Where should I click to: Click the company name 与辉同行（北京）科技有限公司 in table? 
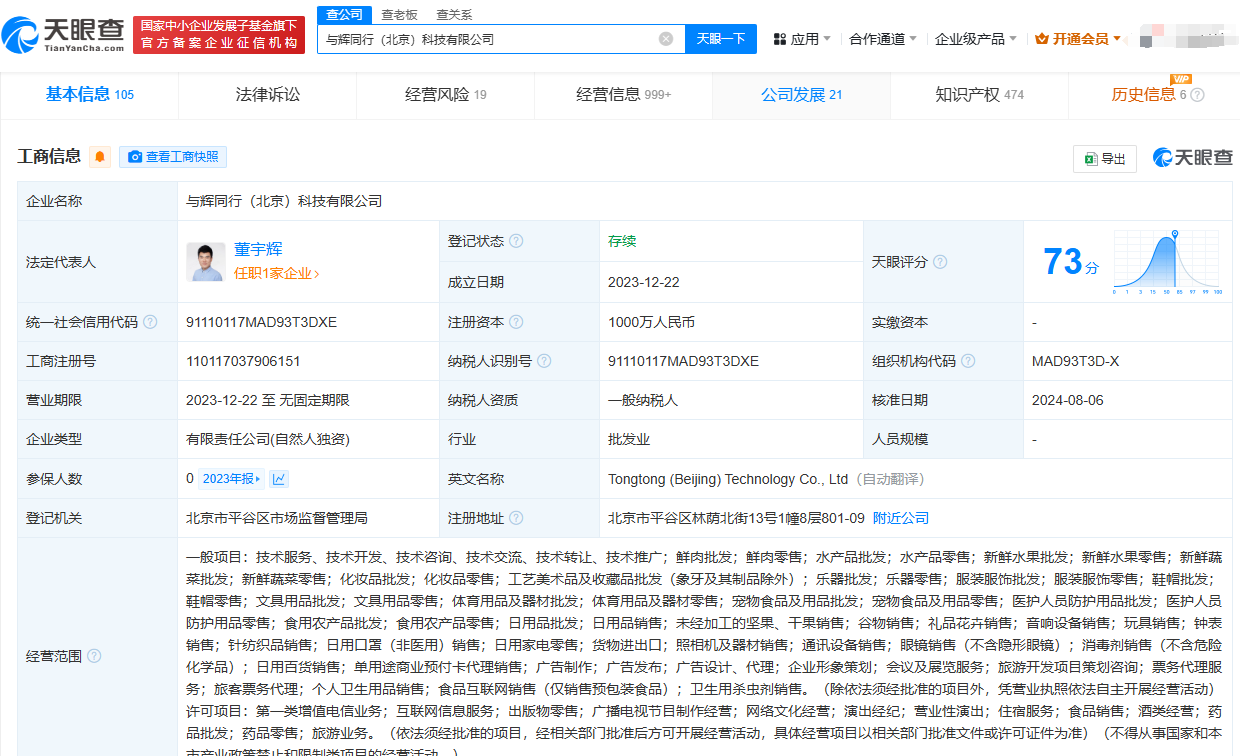coord(284,201)
